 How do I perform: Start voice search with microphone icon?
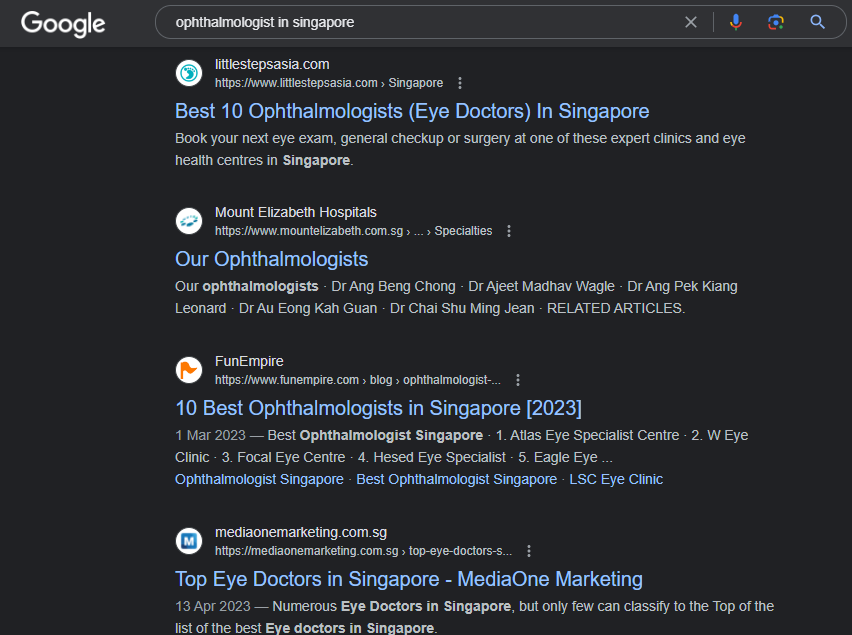pos(736,22)
